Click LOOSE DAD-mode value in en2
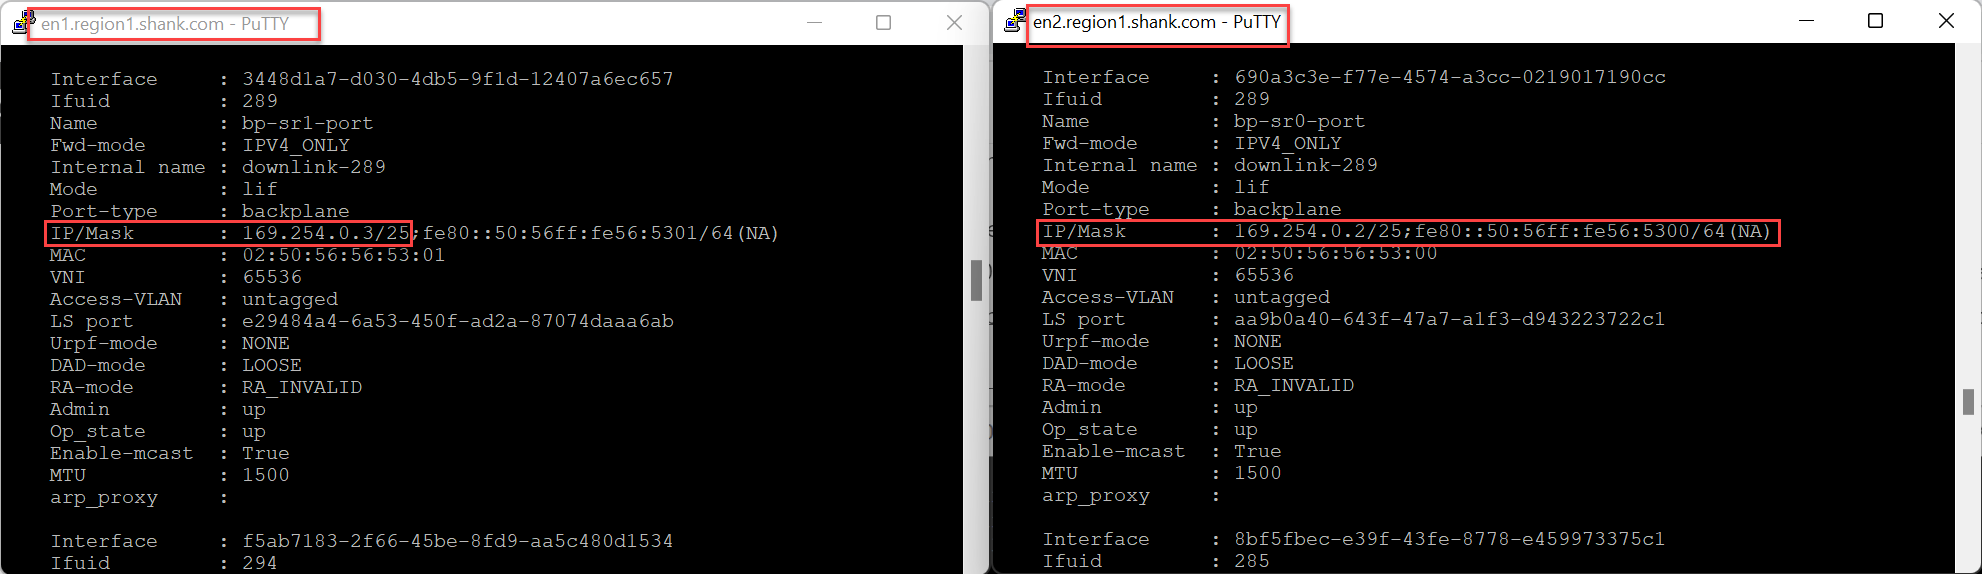Image resolution: width=1982 pixels, height=574 pixels. click(x=1264, y=363)
